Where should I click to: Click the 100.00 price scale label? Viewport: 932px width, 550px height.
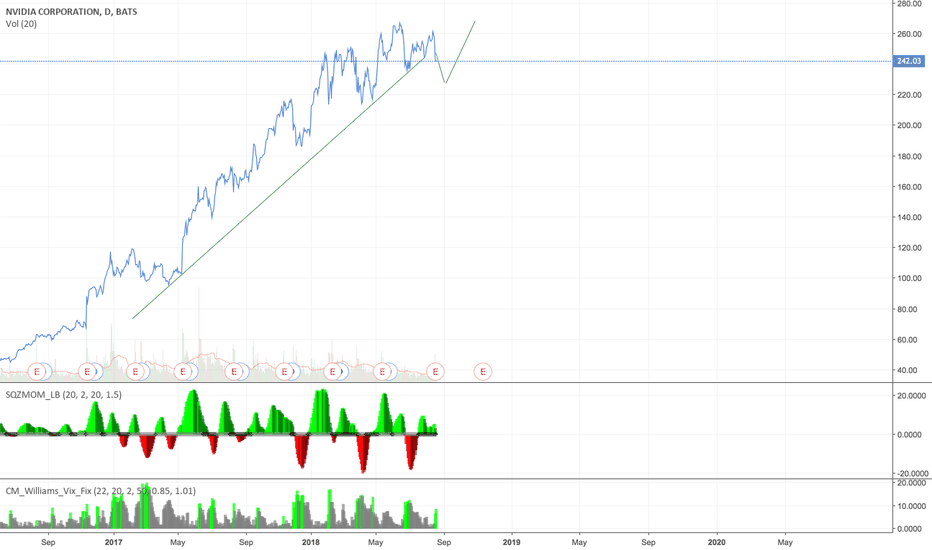(x=909, y=278)
